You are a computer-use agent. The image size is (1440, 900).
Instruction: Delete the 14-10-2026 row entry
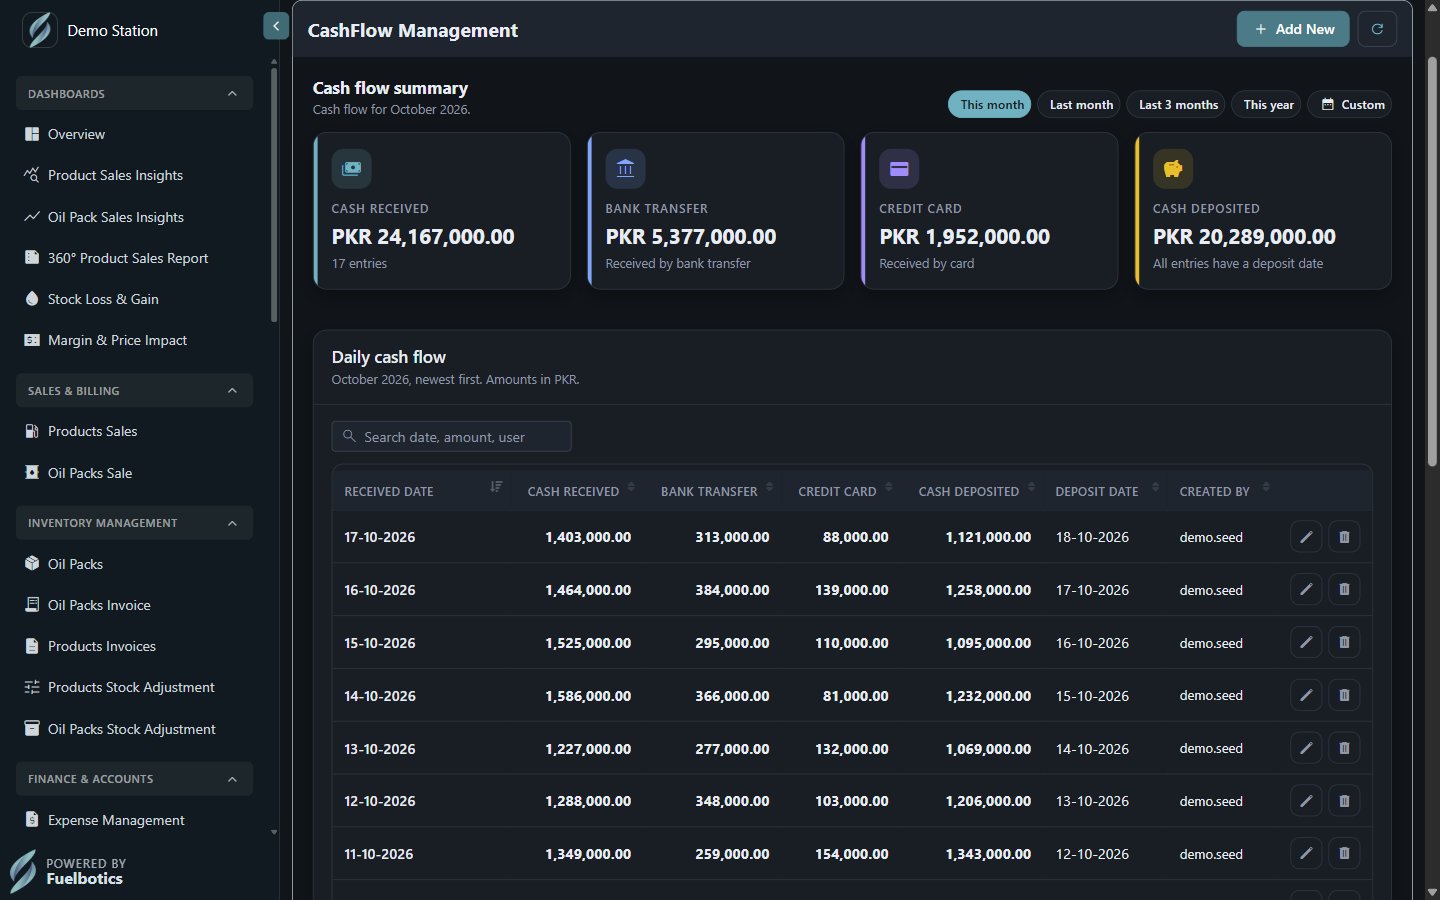pyautogui.click(x=1344, y=695)
